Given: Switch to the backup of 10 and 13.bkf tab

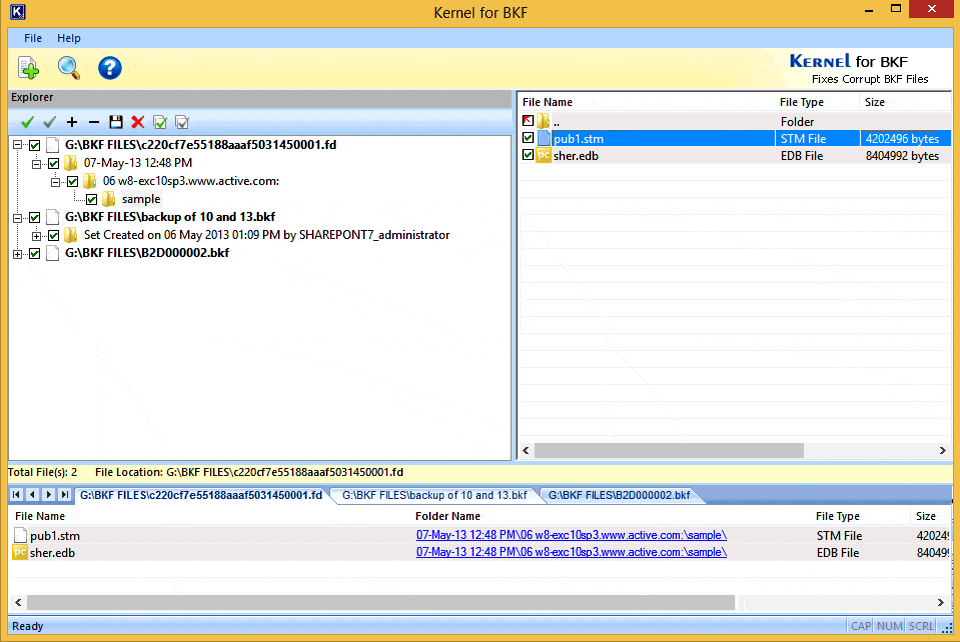Looking at the screenshot, I should [434, 495].
